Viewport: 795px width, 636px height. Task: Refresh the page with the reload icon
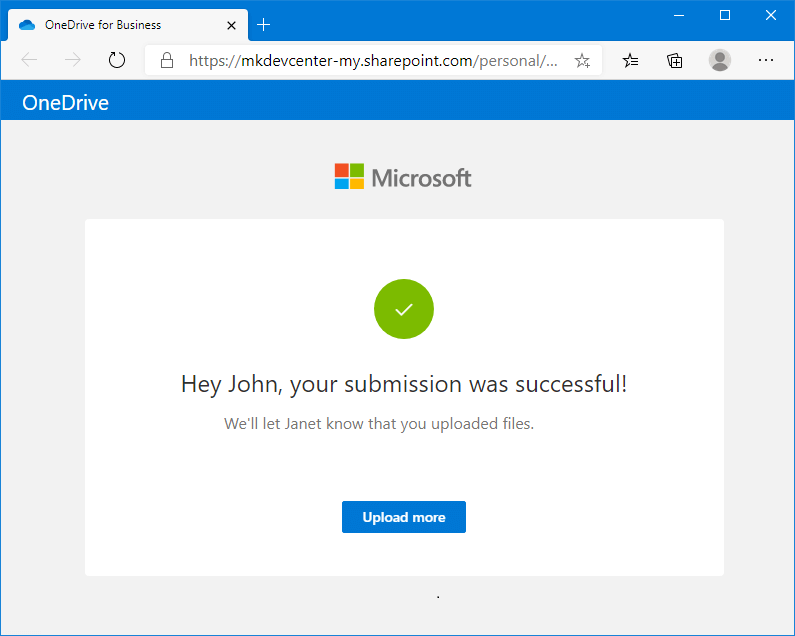pyautogui.click(x=117, y=60)
